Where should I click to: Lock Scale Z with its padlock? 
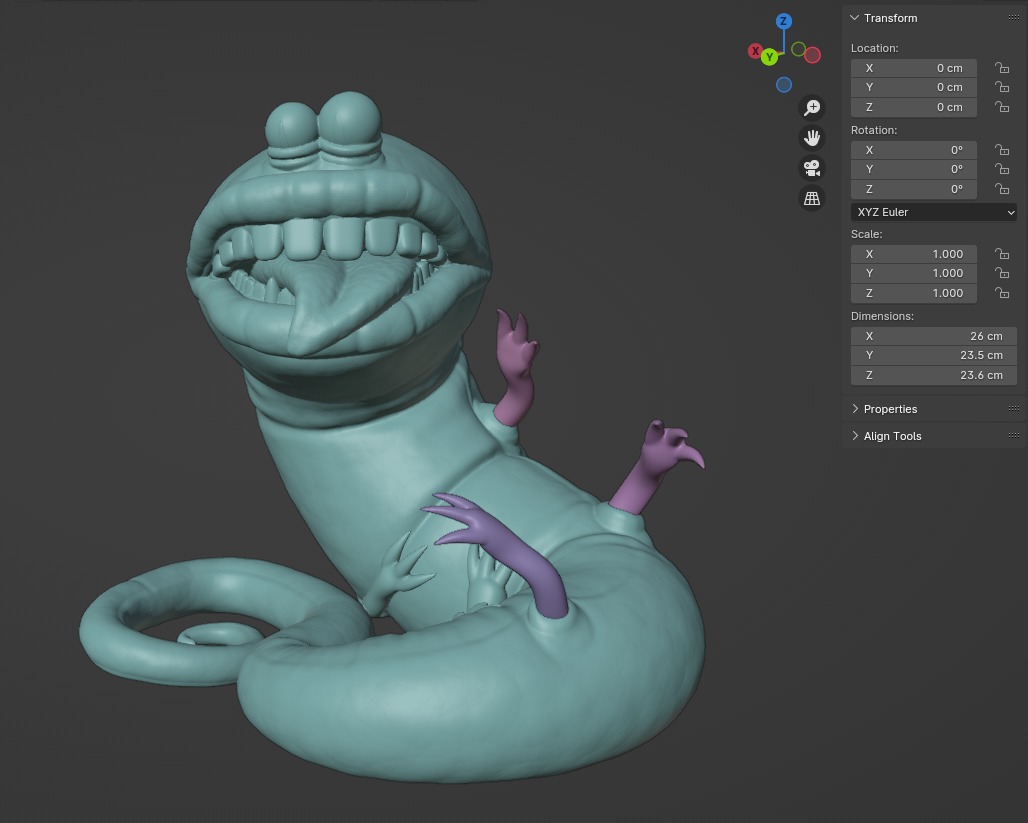(x=1002, y=292)
